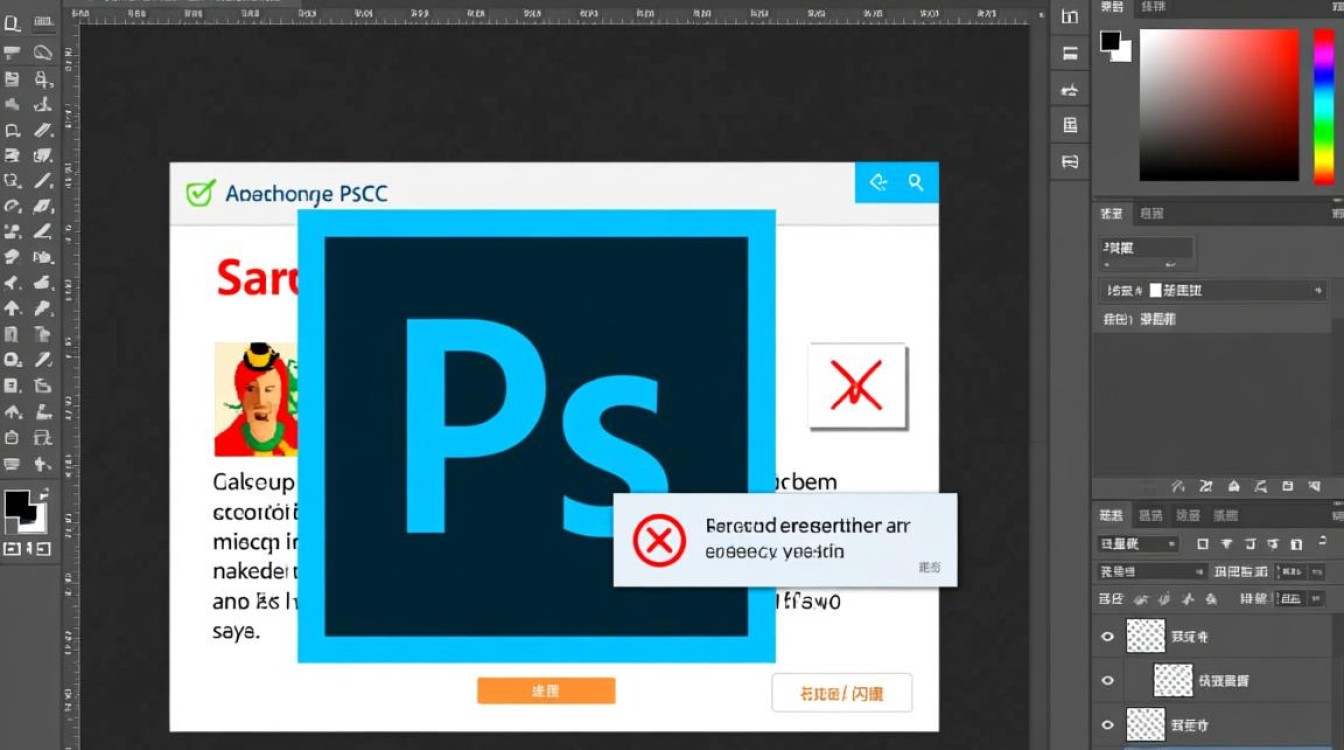Select the indented layer's checkered thumbnail

click(1173, 680)
